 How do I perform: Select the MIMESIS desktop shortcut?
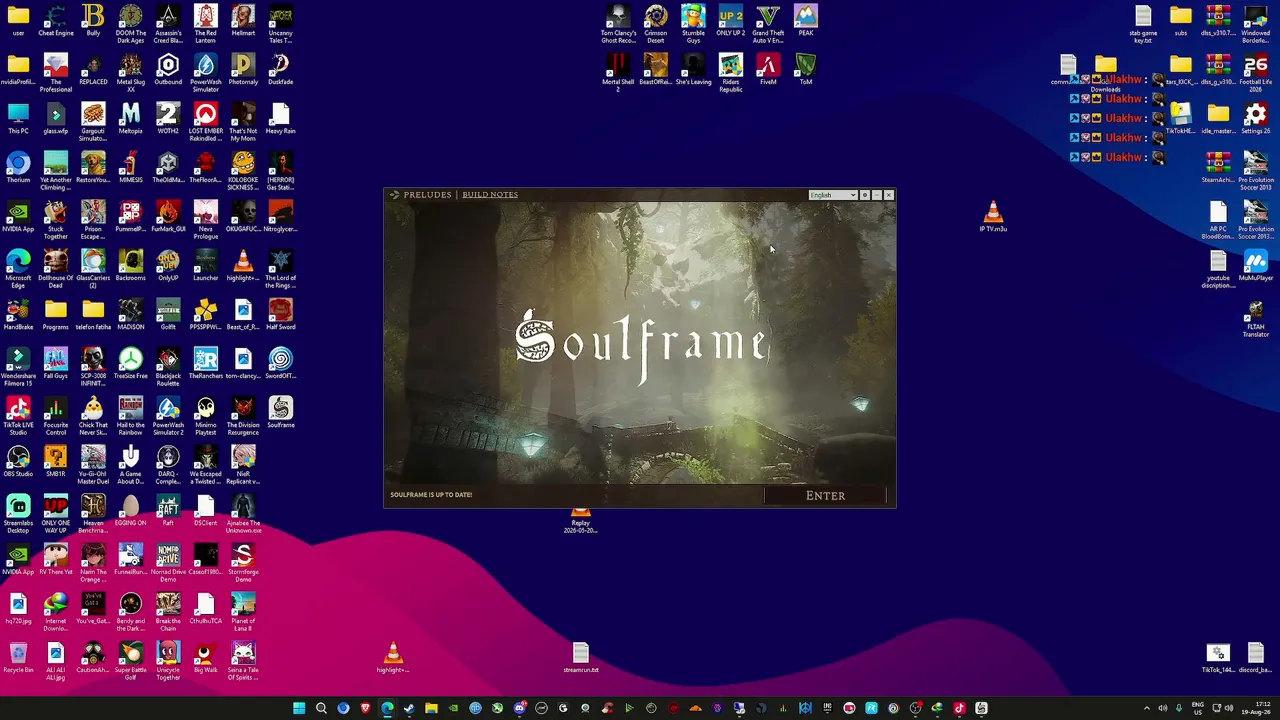click(x=131, y=168)
